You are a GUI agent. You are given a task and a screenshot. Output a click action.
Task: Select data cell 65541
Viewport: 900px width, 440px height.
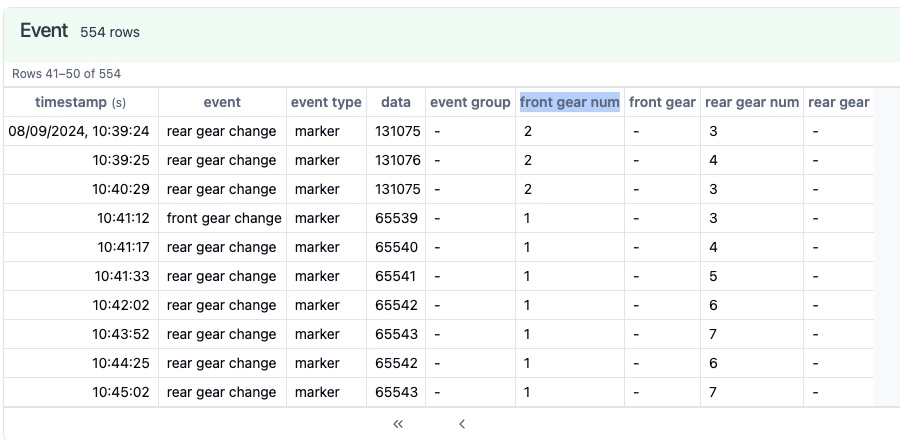pos(396,277)
